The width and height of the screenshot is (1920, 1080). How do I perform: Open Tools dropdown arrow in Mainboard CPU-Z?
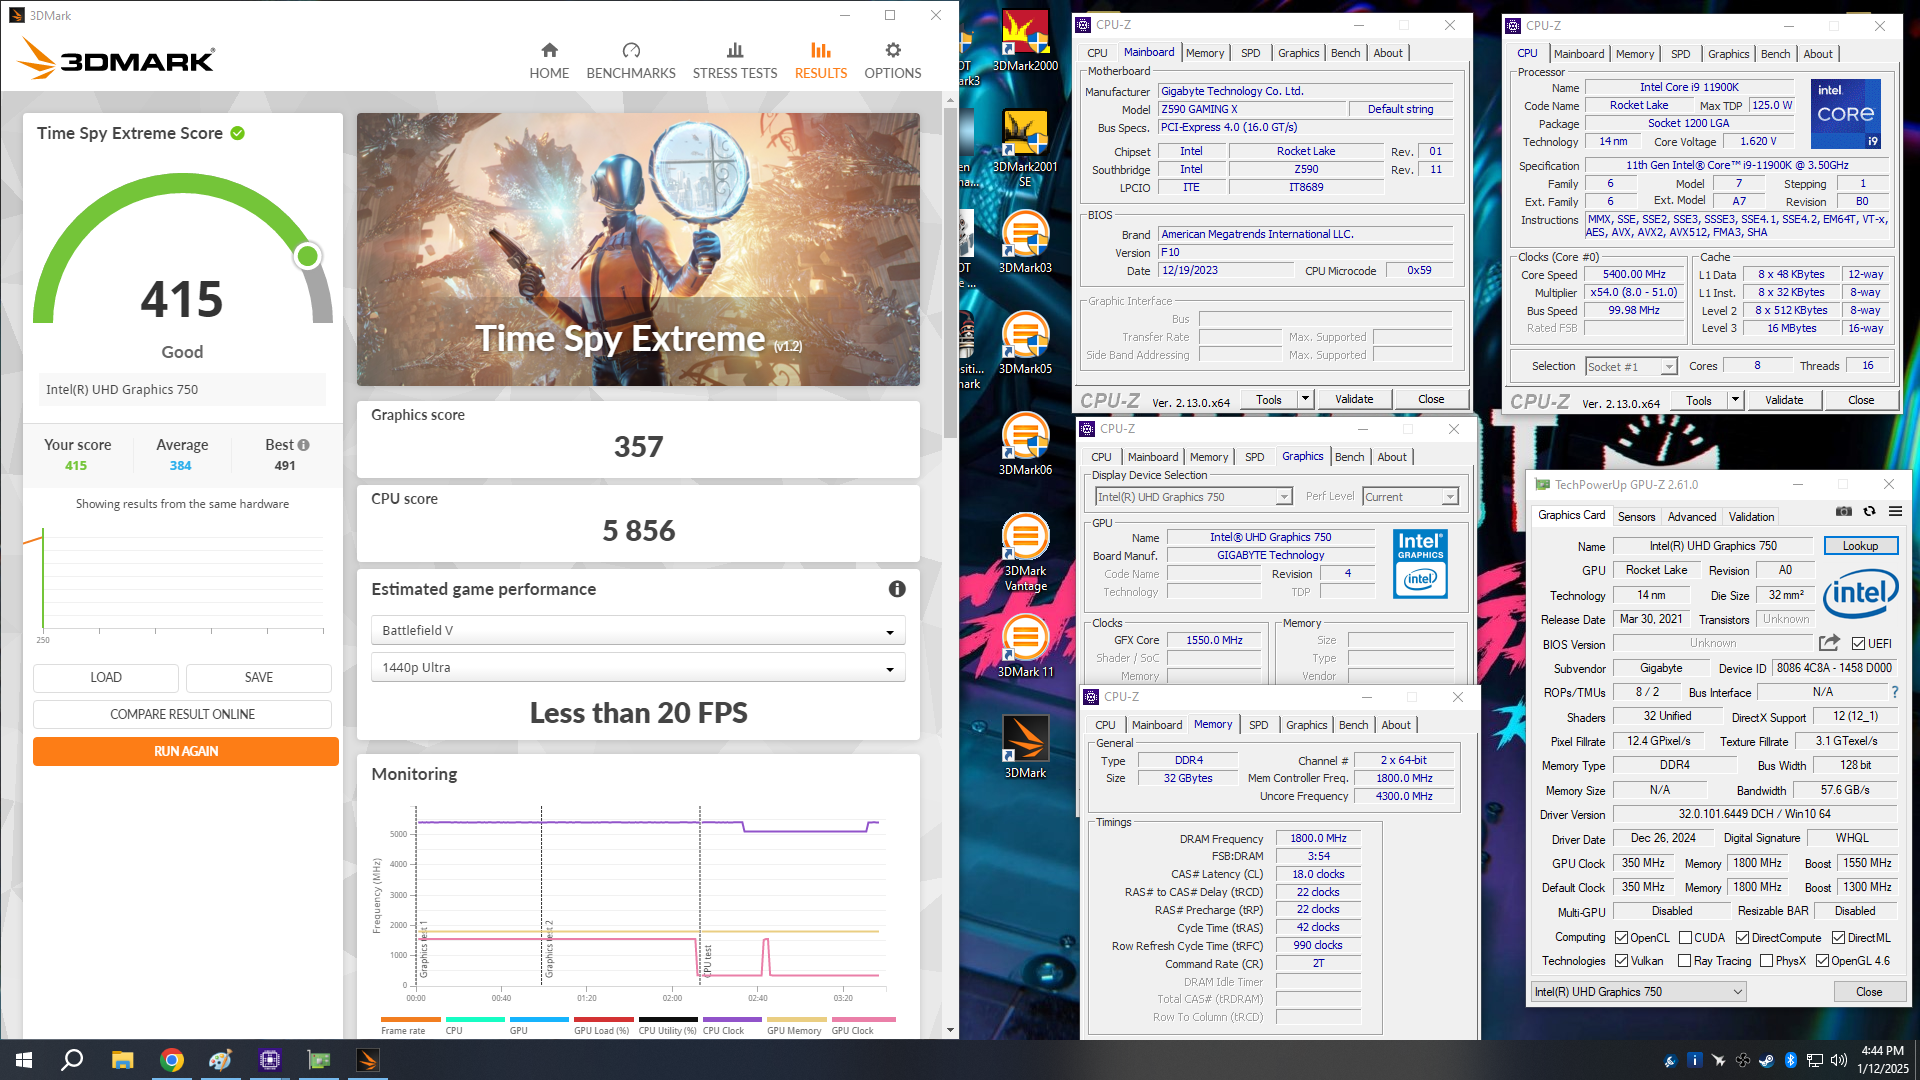coord(1305,399)
